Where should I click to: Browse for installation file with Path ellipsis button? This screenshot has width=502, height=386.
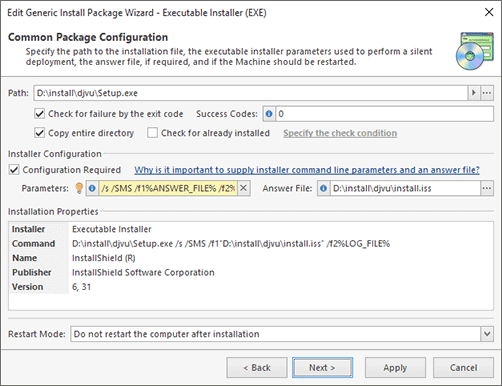487,93
